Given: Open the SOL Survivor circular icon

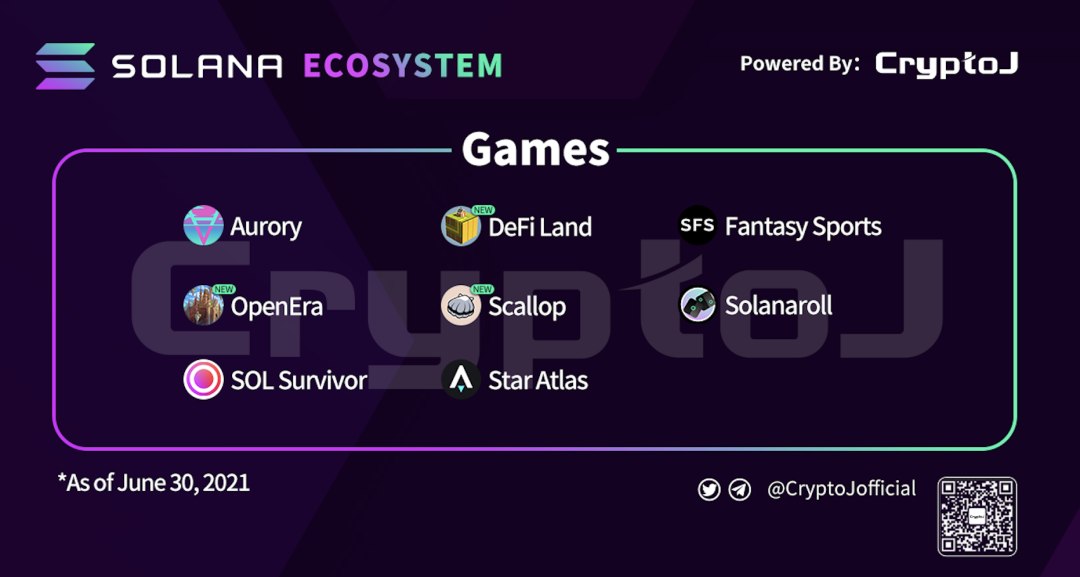Looking at the screenshot, I should [203, 379].
